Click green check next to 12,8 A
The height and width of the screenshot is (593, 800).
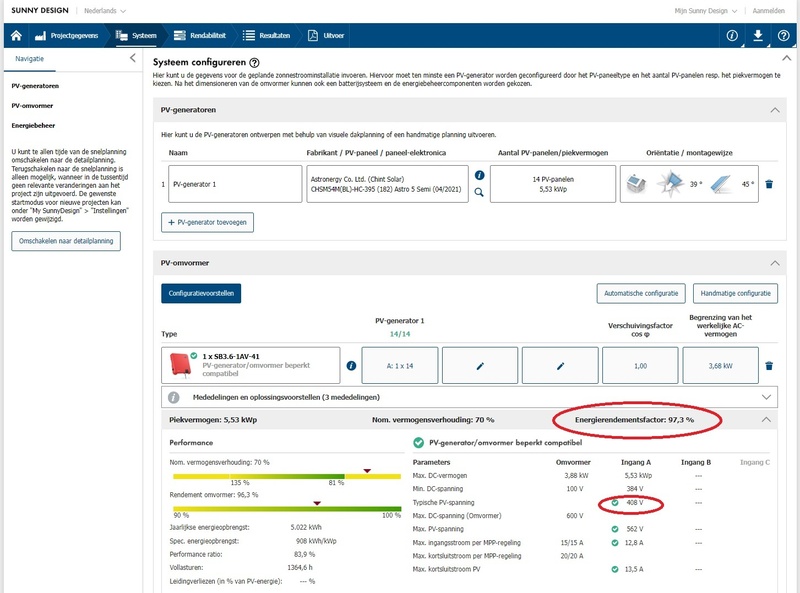point(615,542)
